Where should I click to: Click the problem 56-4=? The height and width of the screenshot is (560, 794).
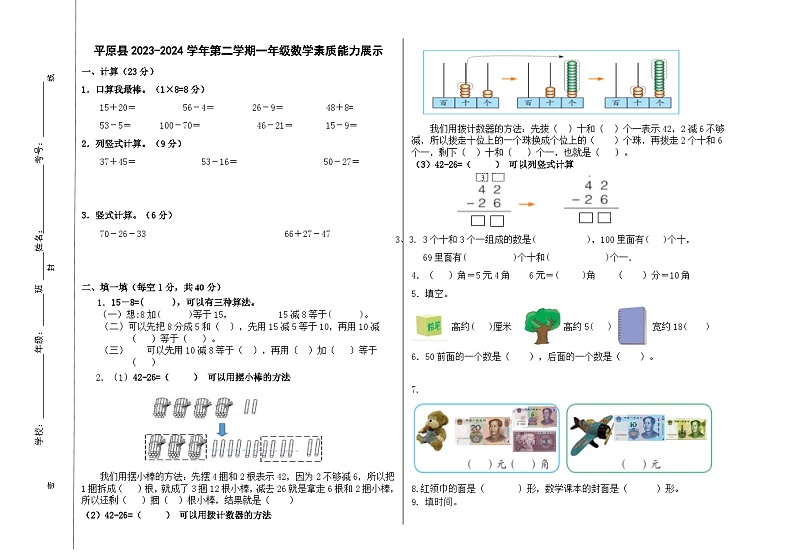click(198, 107)
